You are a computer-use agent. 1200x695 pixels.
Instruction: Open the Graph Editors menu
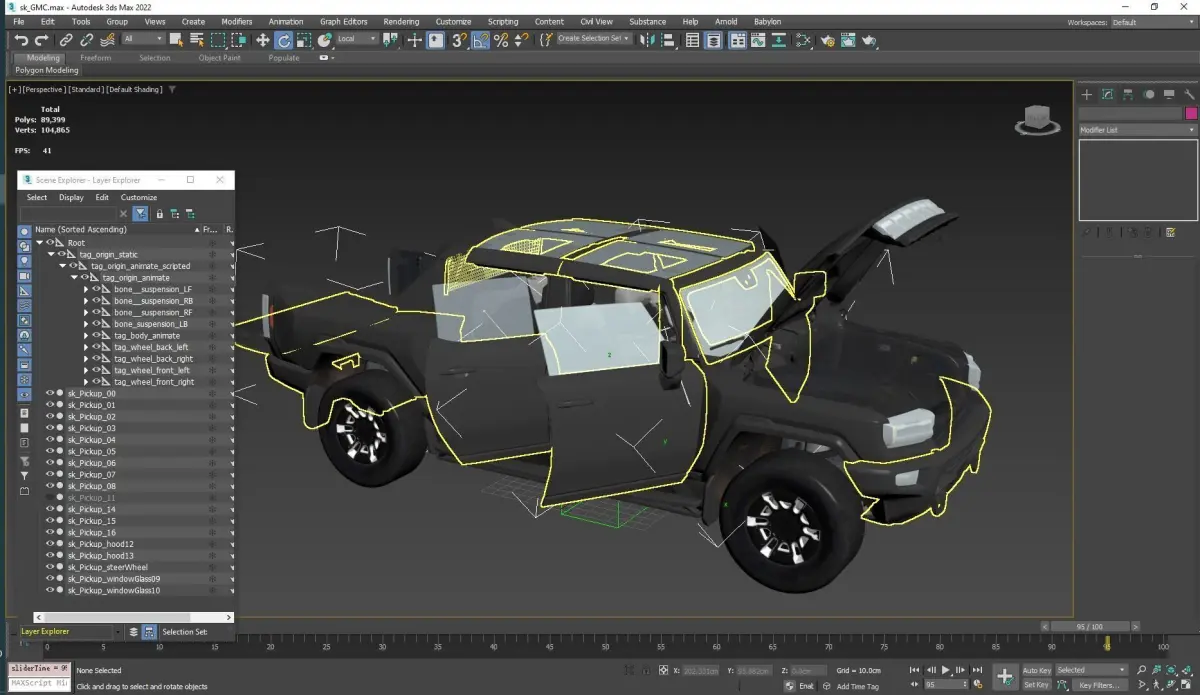343,21
